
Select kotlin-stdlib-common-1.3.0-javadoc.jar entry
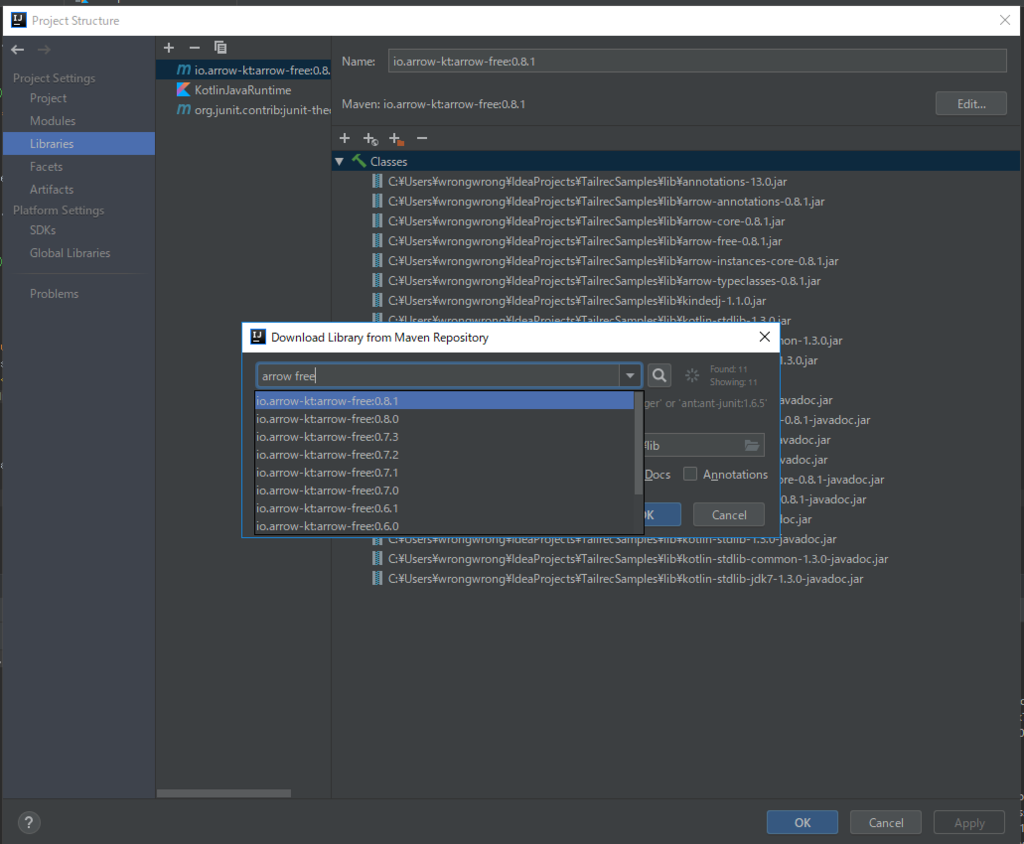click(638, 559)
